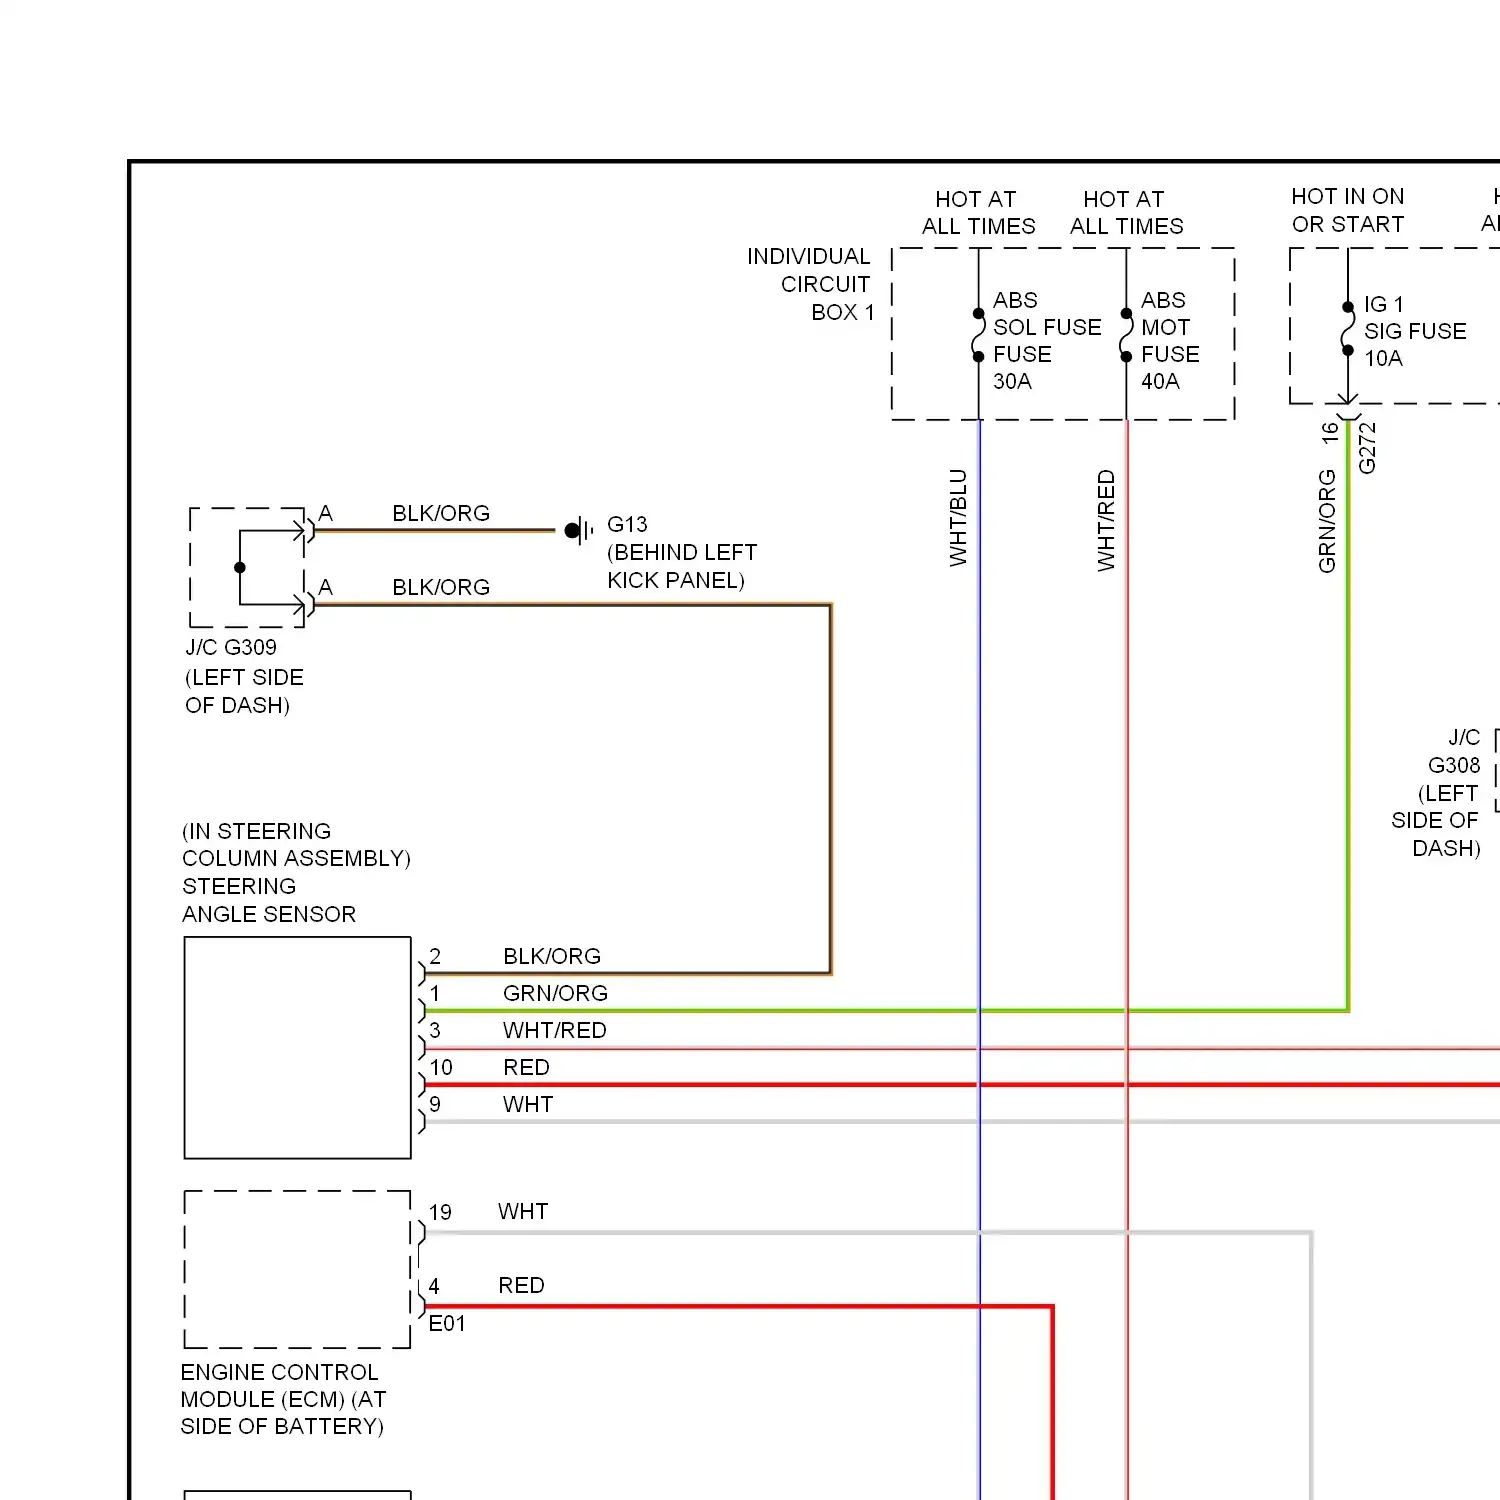Screen dimensions: 1500x1500
Task: Select the J/C G309 dashed junction box
Action: (247, 567)
